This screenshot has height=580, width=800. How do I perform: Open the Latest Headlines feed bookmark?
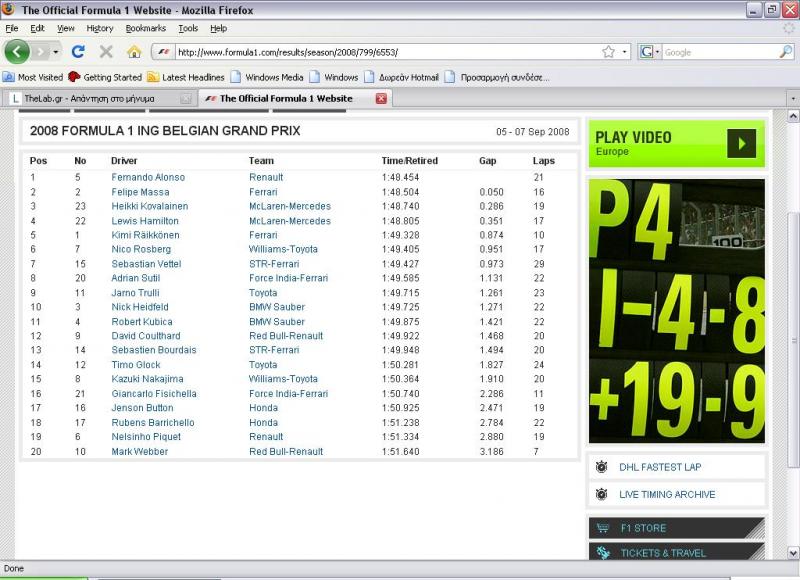coord(186,78)
